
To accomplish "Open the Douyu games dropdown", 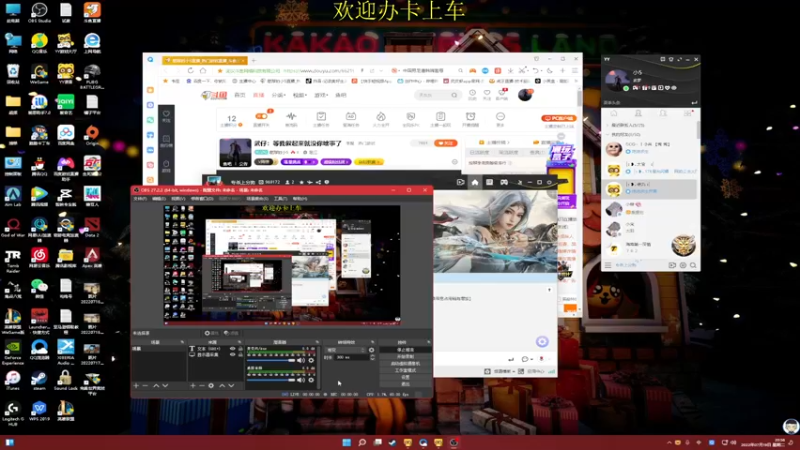I will click(321, 95).
